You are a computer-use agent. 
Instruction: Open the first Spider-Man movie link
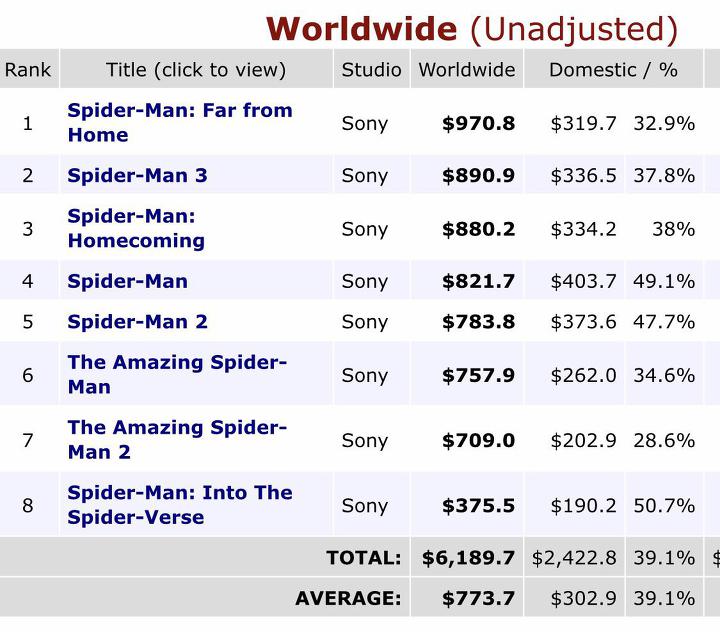tap(127, 281)
